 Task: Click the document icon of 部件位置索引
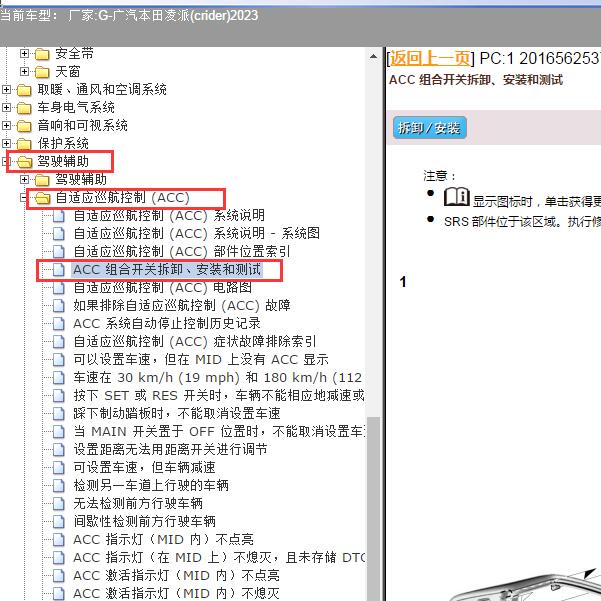[59, 252]
